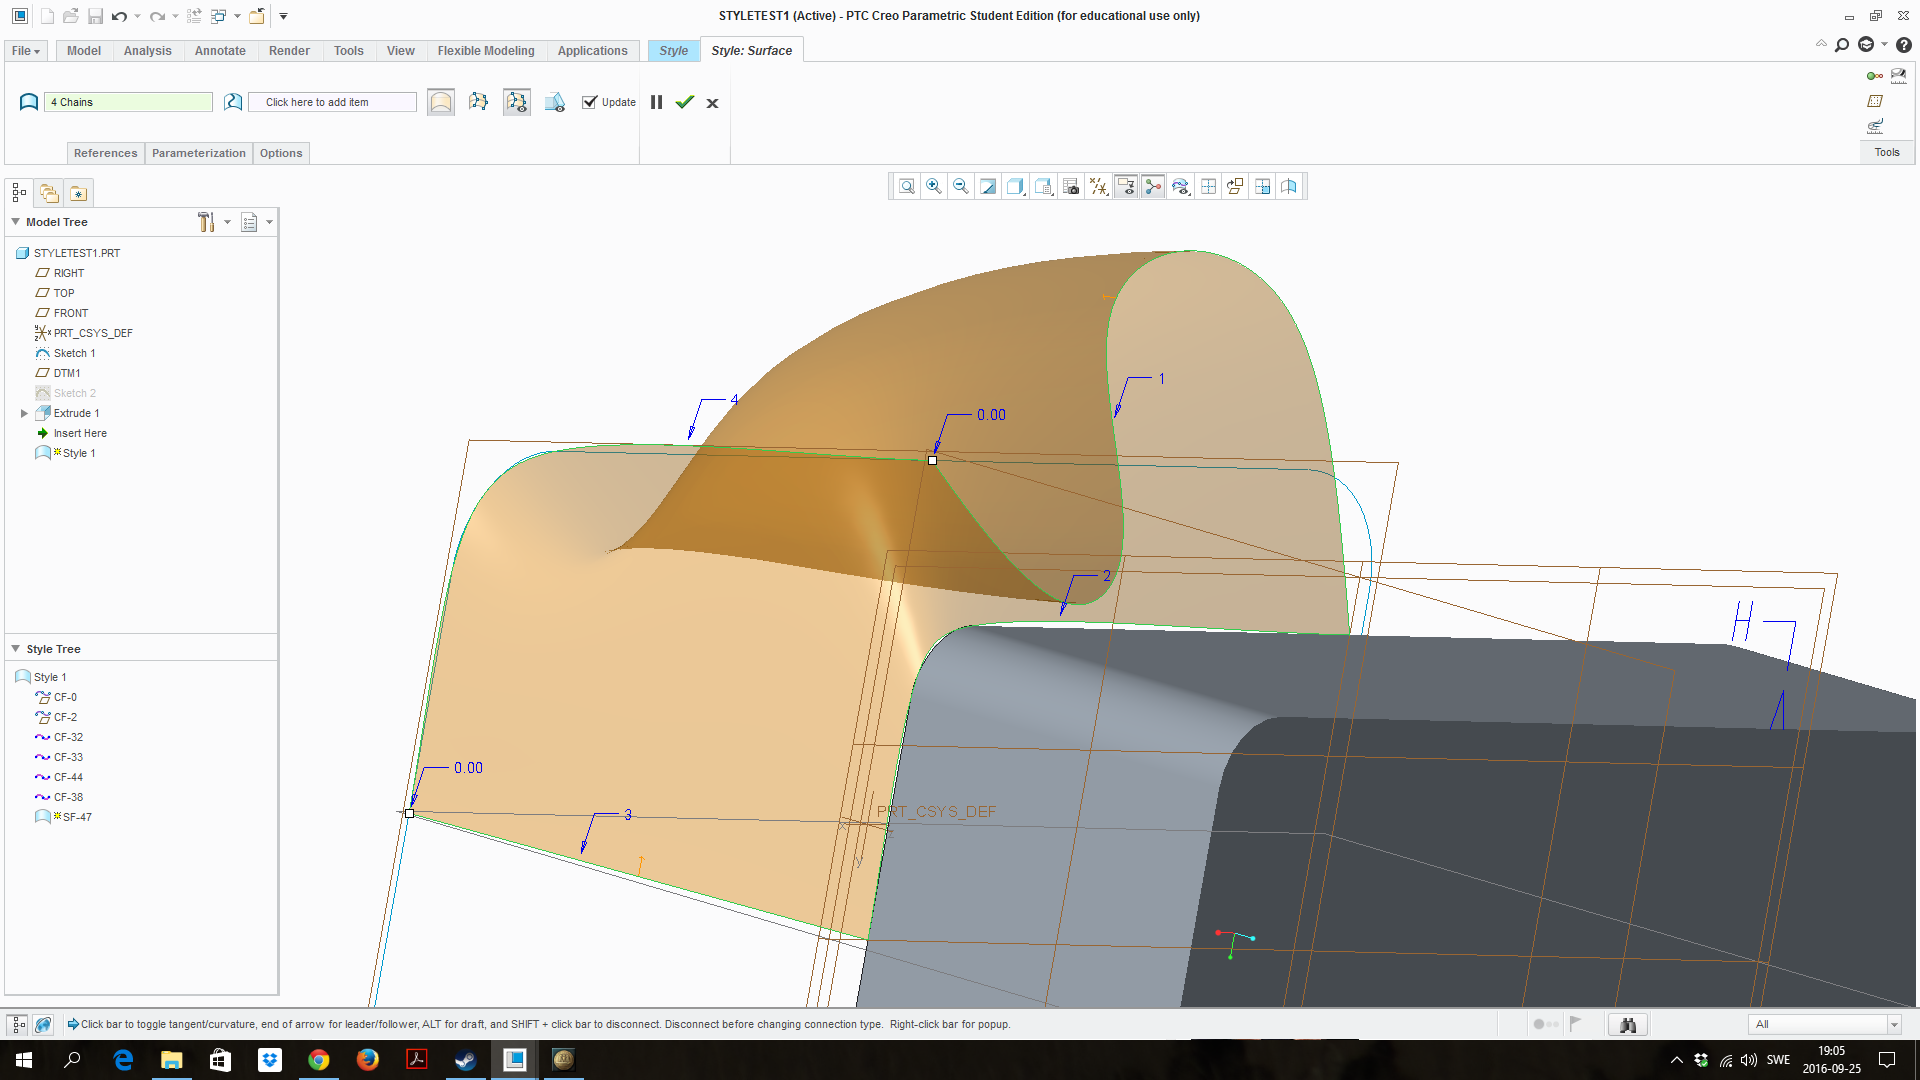Pause the surface feature tool

[x=656, y=102]
